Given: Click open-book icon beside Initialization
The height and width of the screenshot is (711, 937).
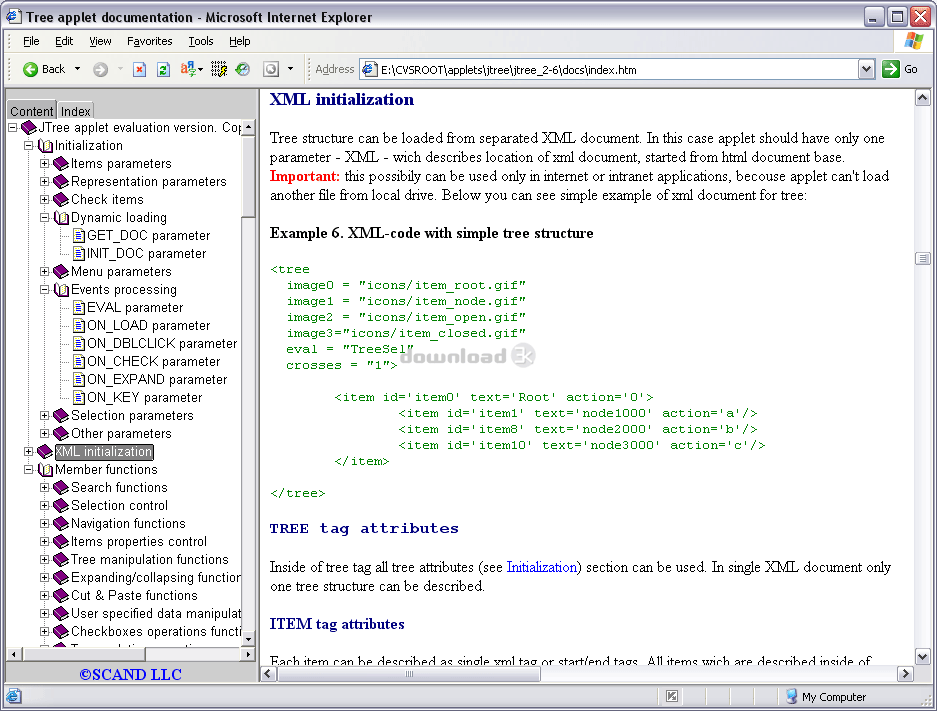Looking at the screenshot, I should [45, 146].
